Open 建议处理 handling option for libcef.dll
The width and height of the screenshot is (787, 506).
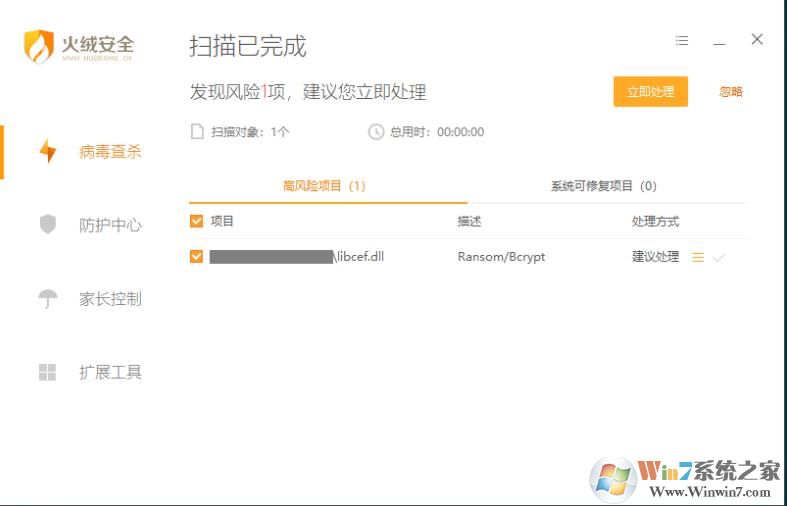(655, 257)
